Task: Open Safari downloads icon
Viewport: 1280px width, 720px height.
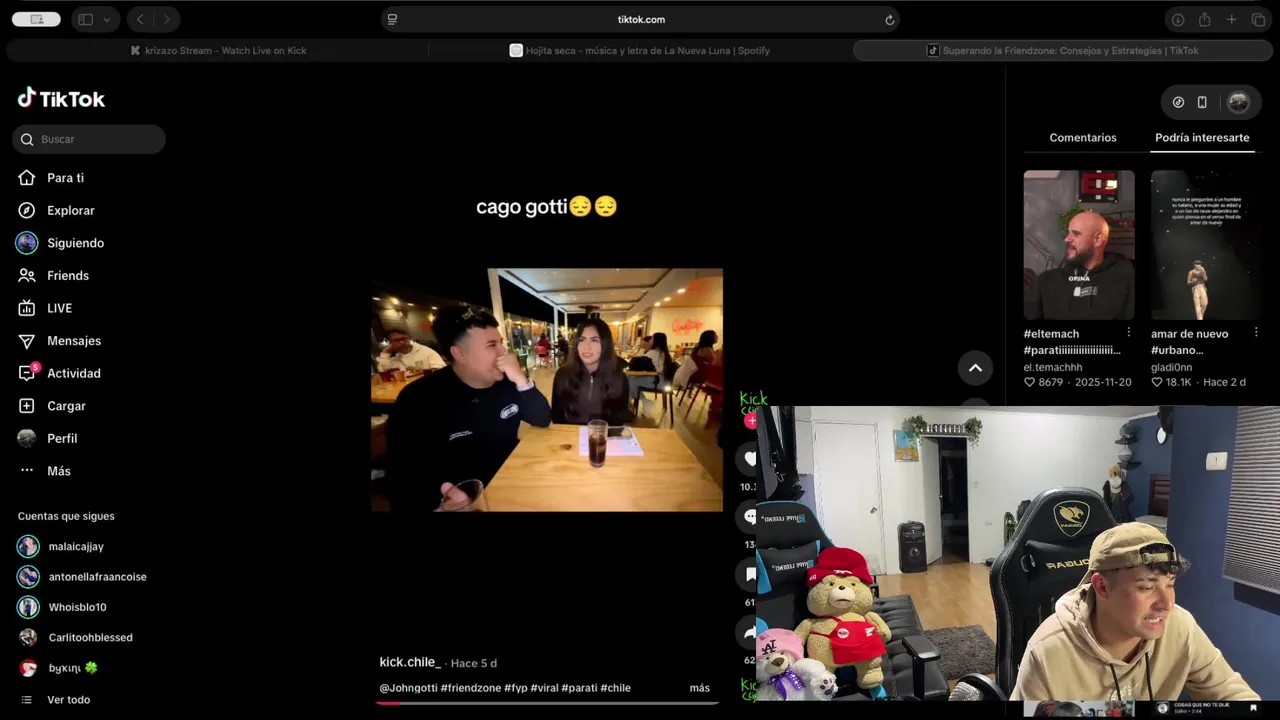Action: [1178, 19]
